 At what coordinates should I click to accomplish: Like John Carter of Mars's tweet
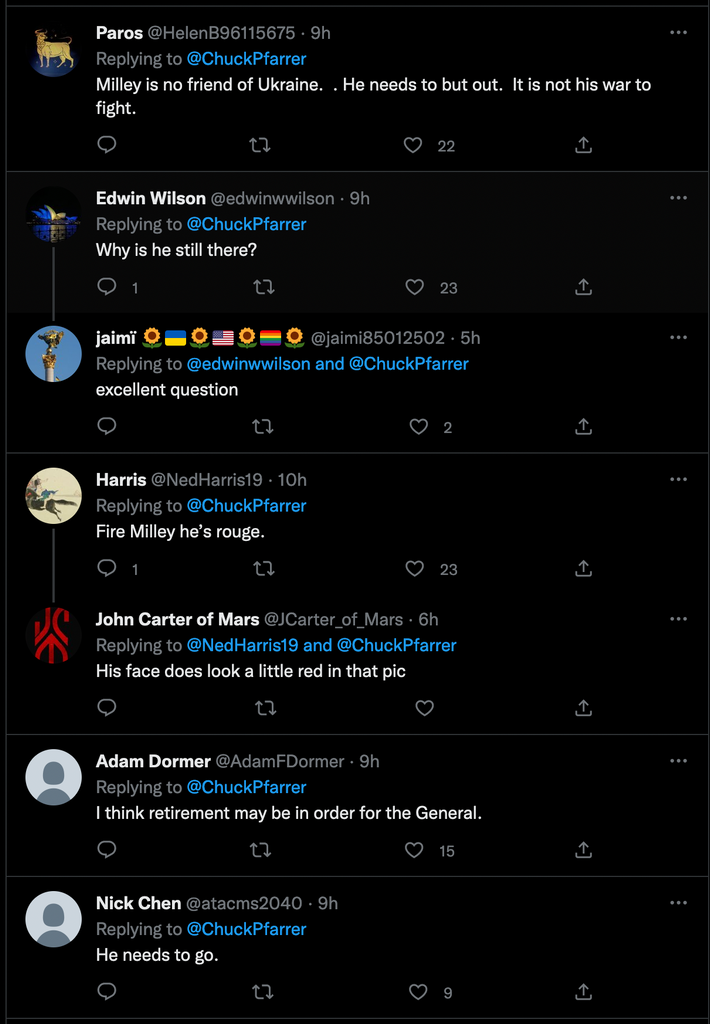click(x=424, y=708)
